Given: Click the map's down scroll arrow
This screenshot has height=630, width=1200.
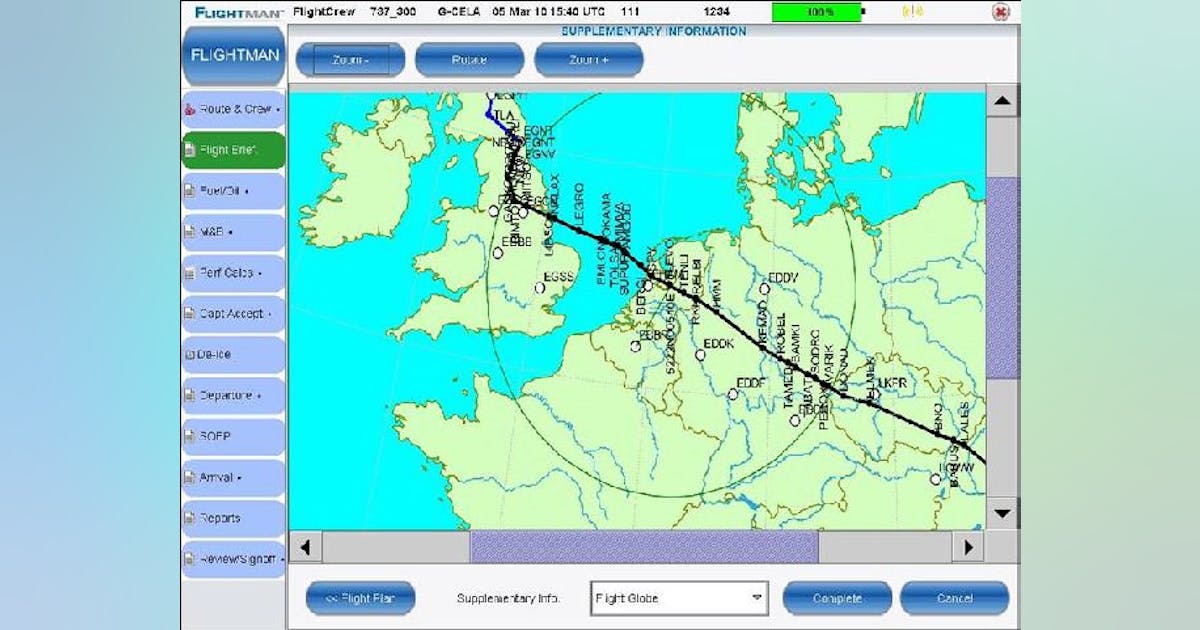Looking at the screenshot, I should [999, 512].
